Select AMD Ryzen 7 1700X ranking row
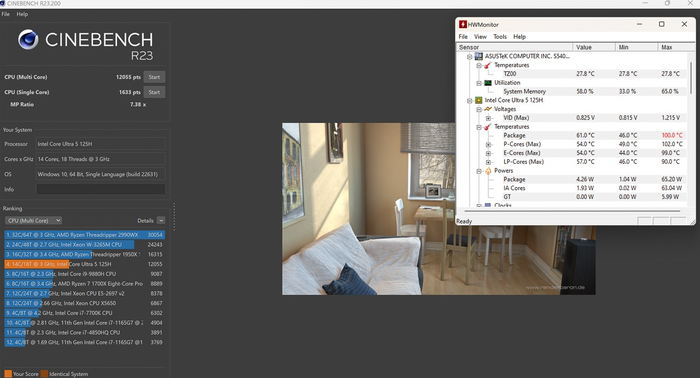Image resolution: width=700 pixels, height=378 pixels. pyautogui.click(x=84, y=284)
